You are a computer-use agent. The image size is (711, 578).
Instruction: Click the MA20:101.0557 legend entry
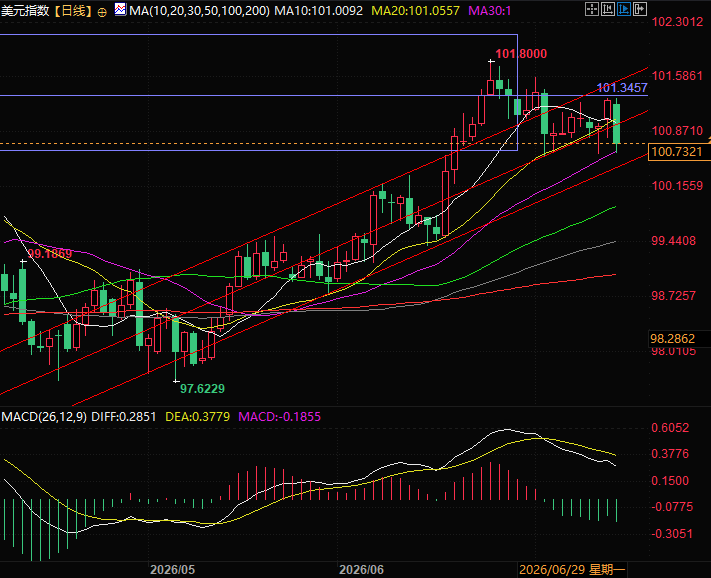[x=415, y=11]
